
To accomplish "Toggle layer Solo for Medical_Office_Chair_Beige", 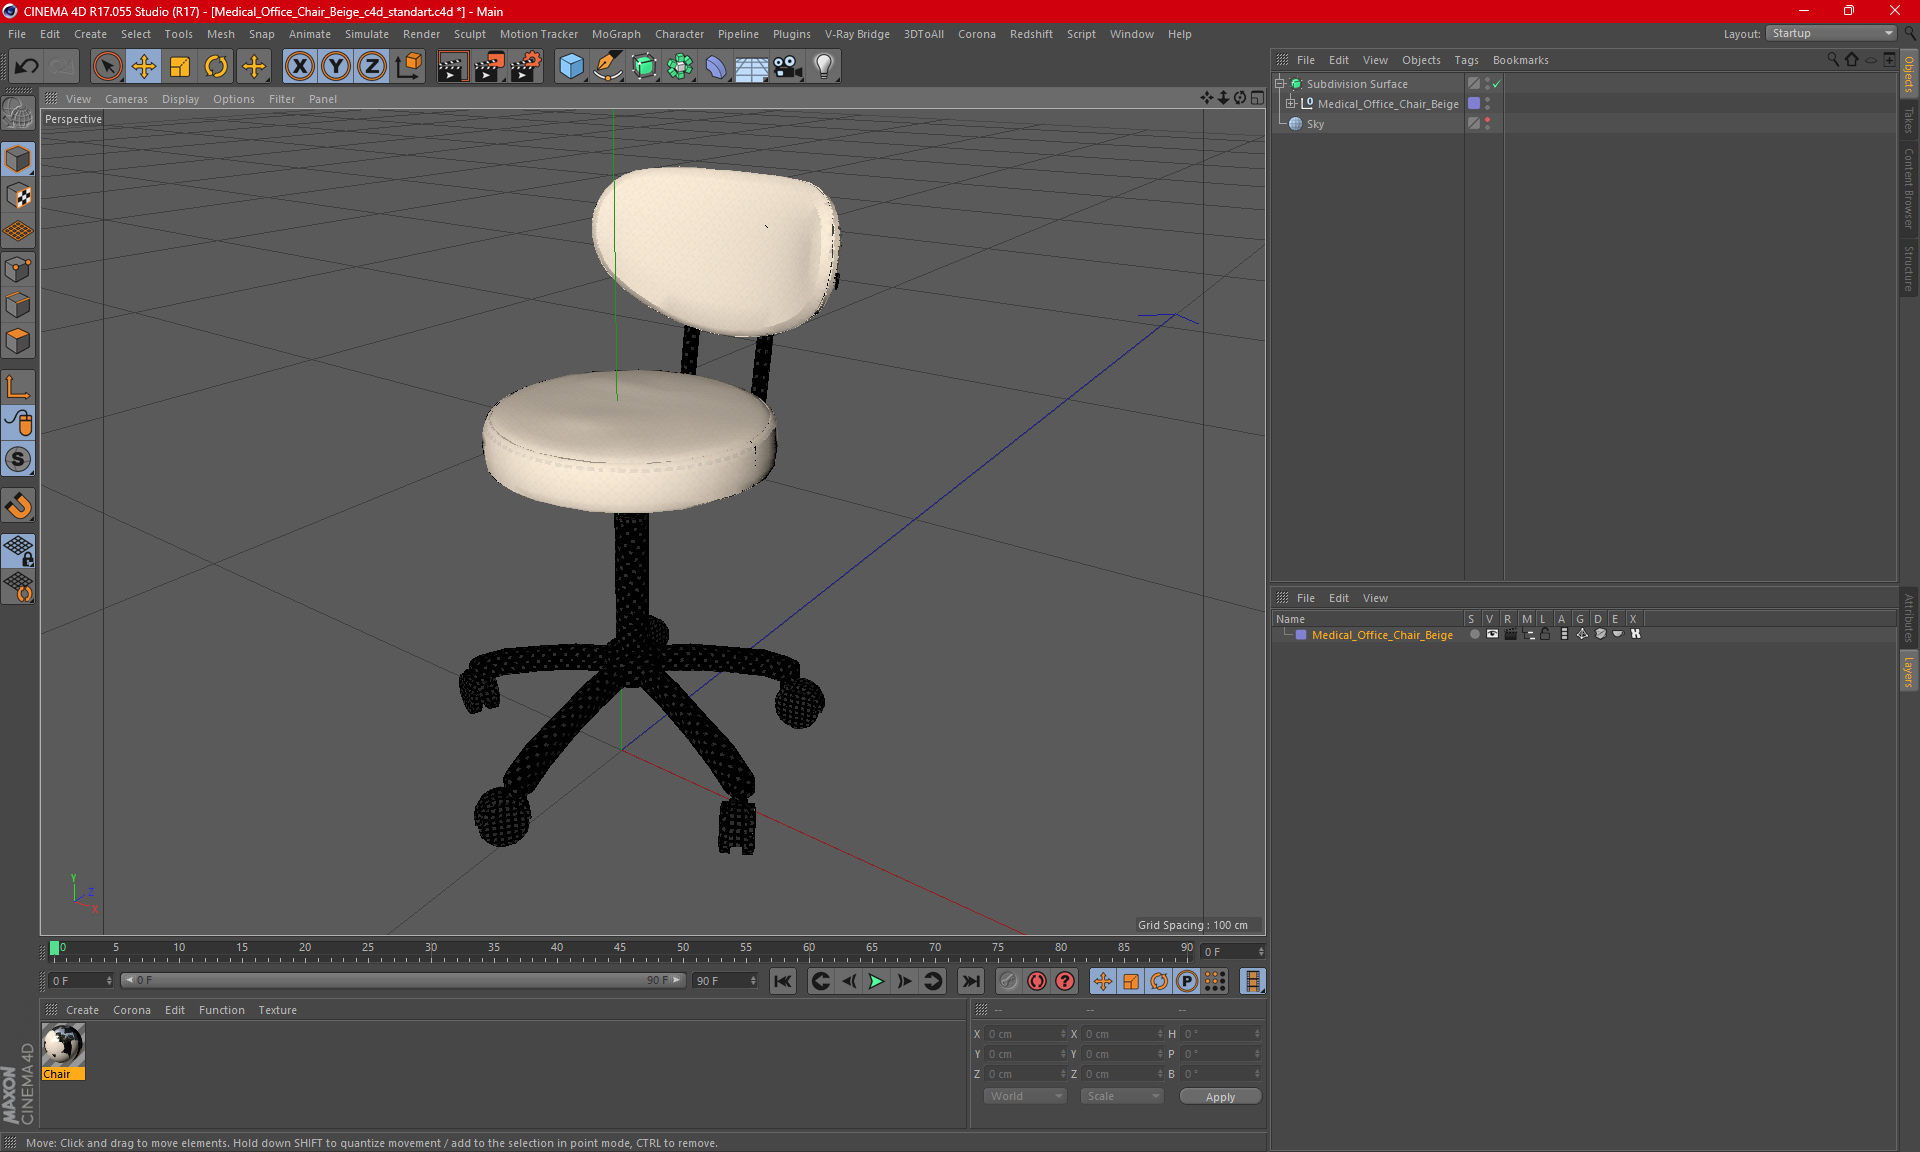I will 1474,634.
